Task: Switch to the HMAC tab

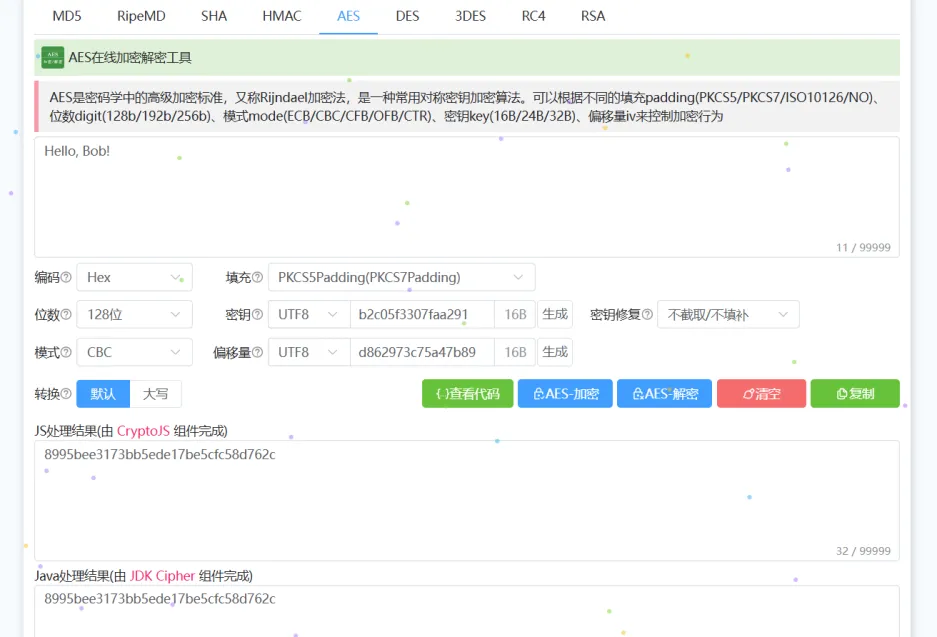Action: click(x=282, y=16)
